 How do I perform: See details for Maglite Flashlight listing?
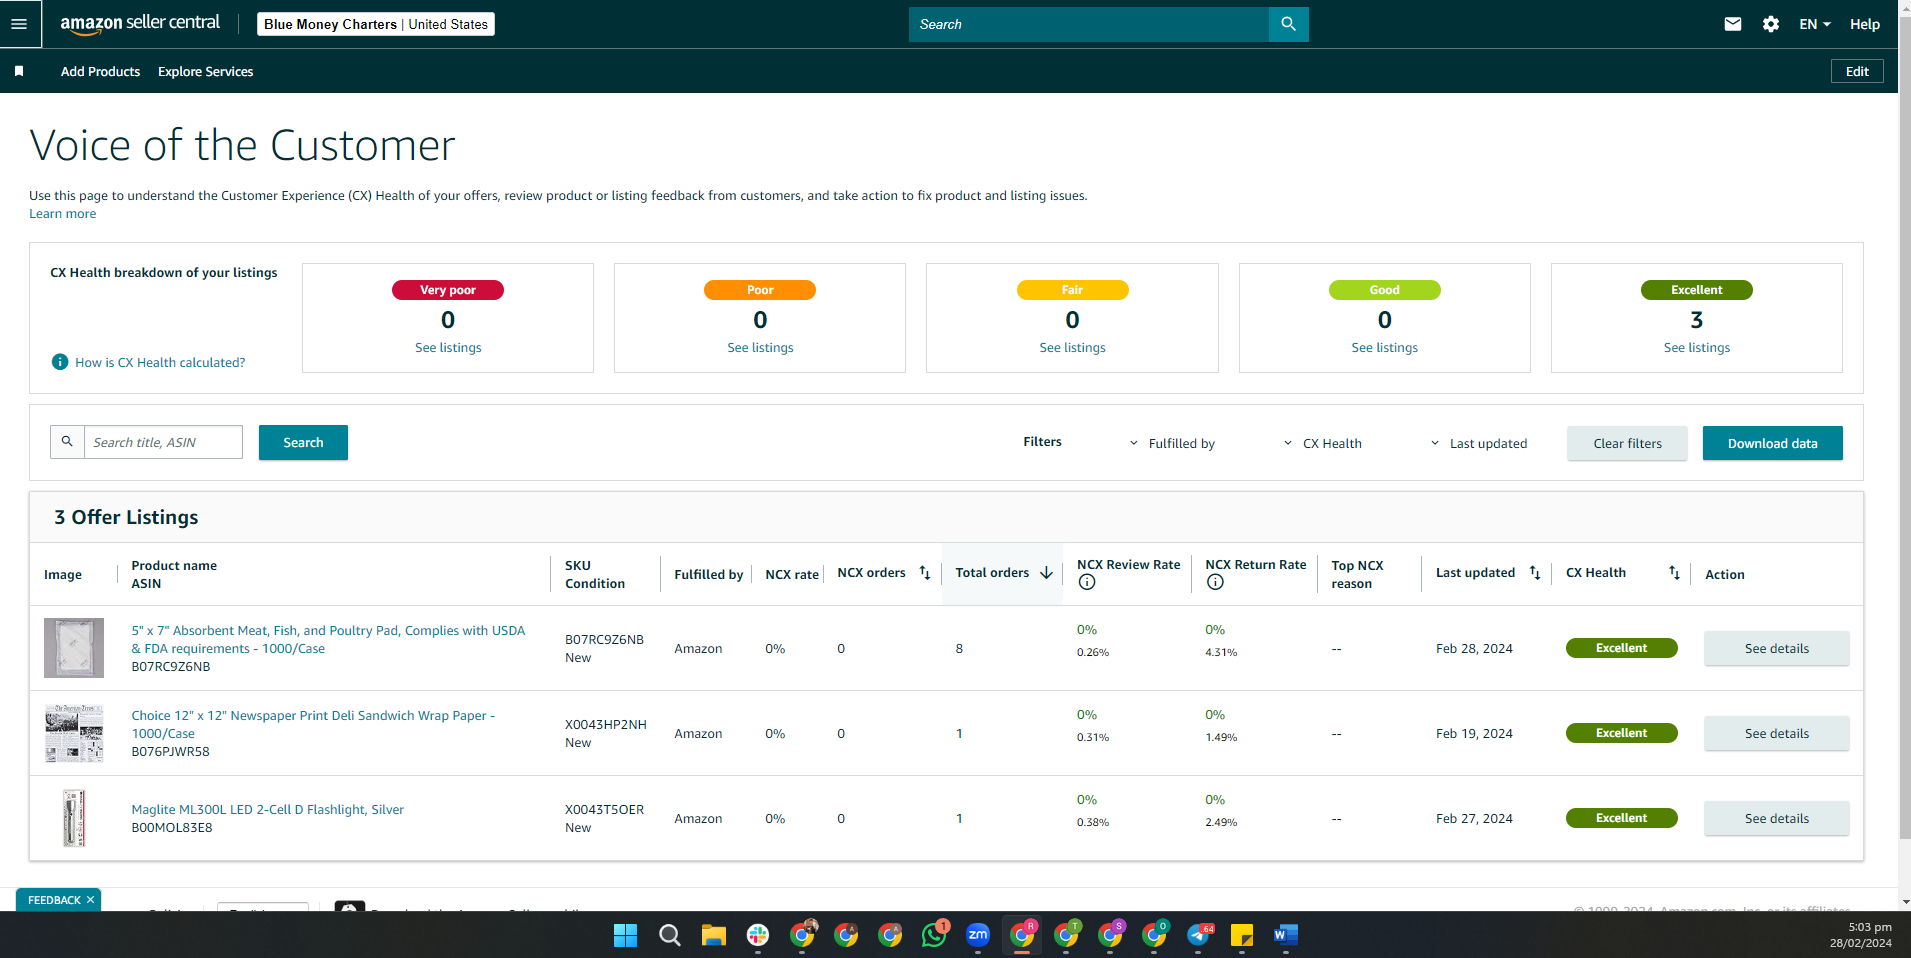click(x=1776, y=818)
